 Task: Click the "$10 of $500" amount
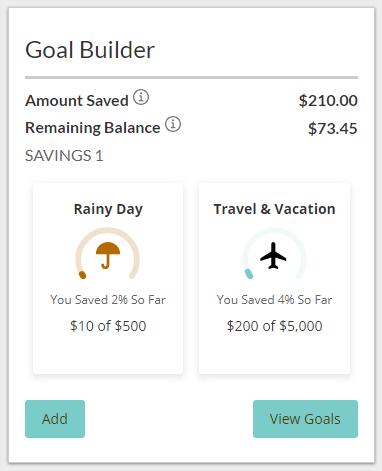(108, 326)
